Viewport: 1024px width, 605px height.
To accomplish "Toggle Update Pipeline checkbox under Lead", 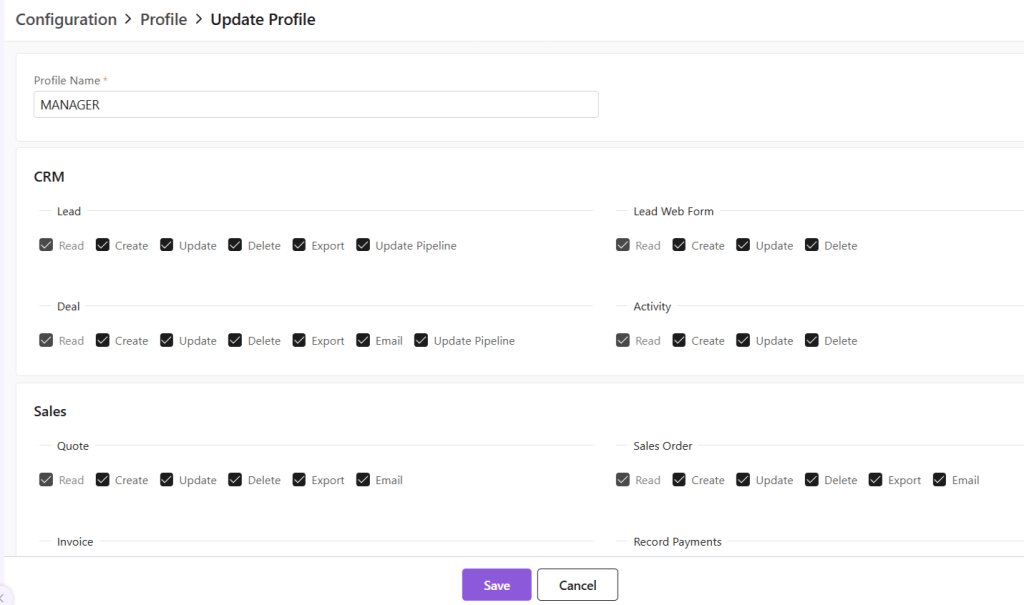I will [363, 245].
